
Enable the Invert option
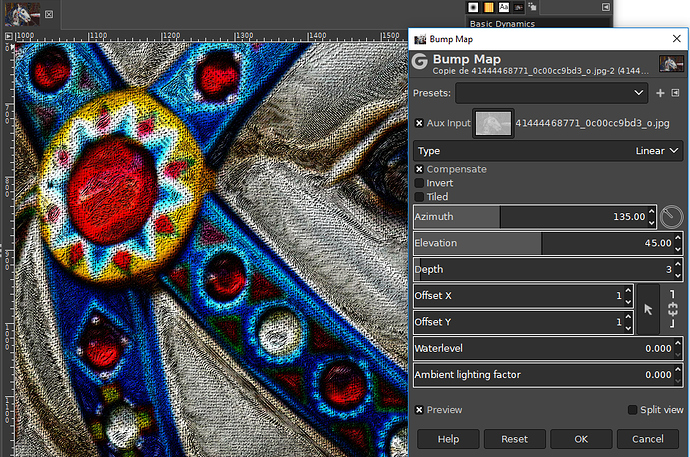click(x=419, y=183)
